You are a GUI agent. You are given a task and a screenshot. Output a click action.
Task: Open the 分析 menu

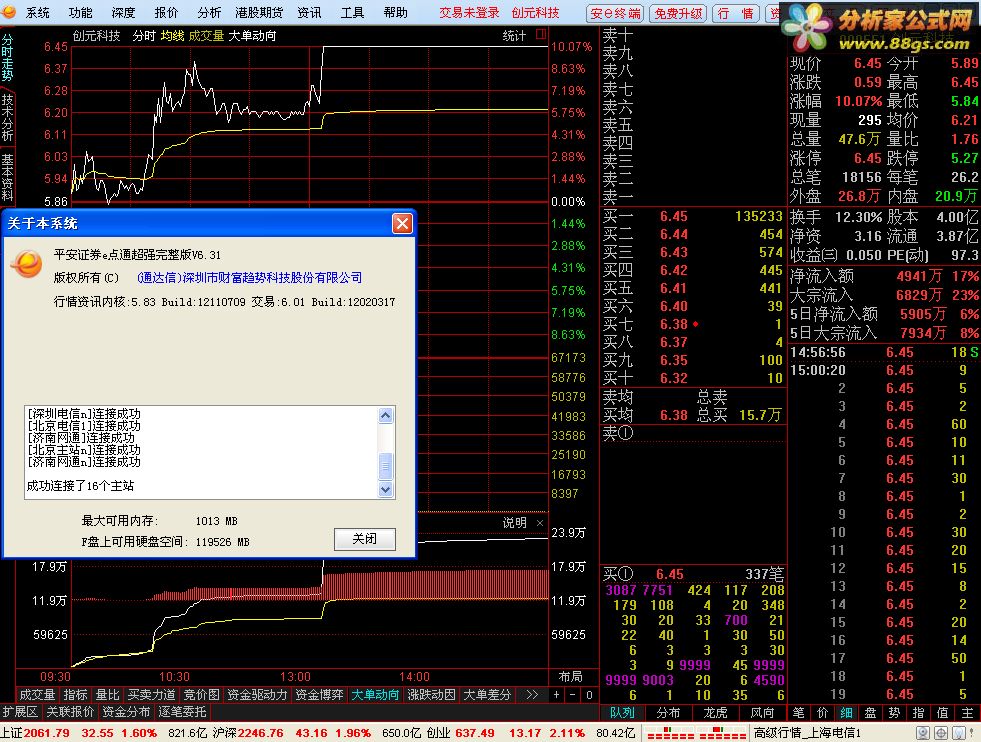[209, 13]
